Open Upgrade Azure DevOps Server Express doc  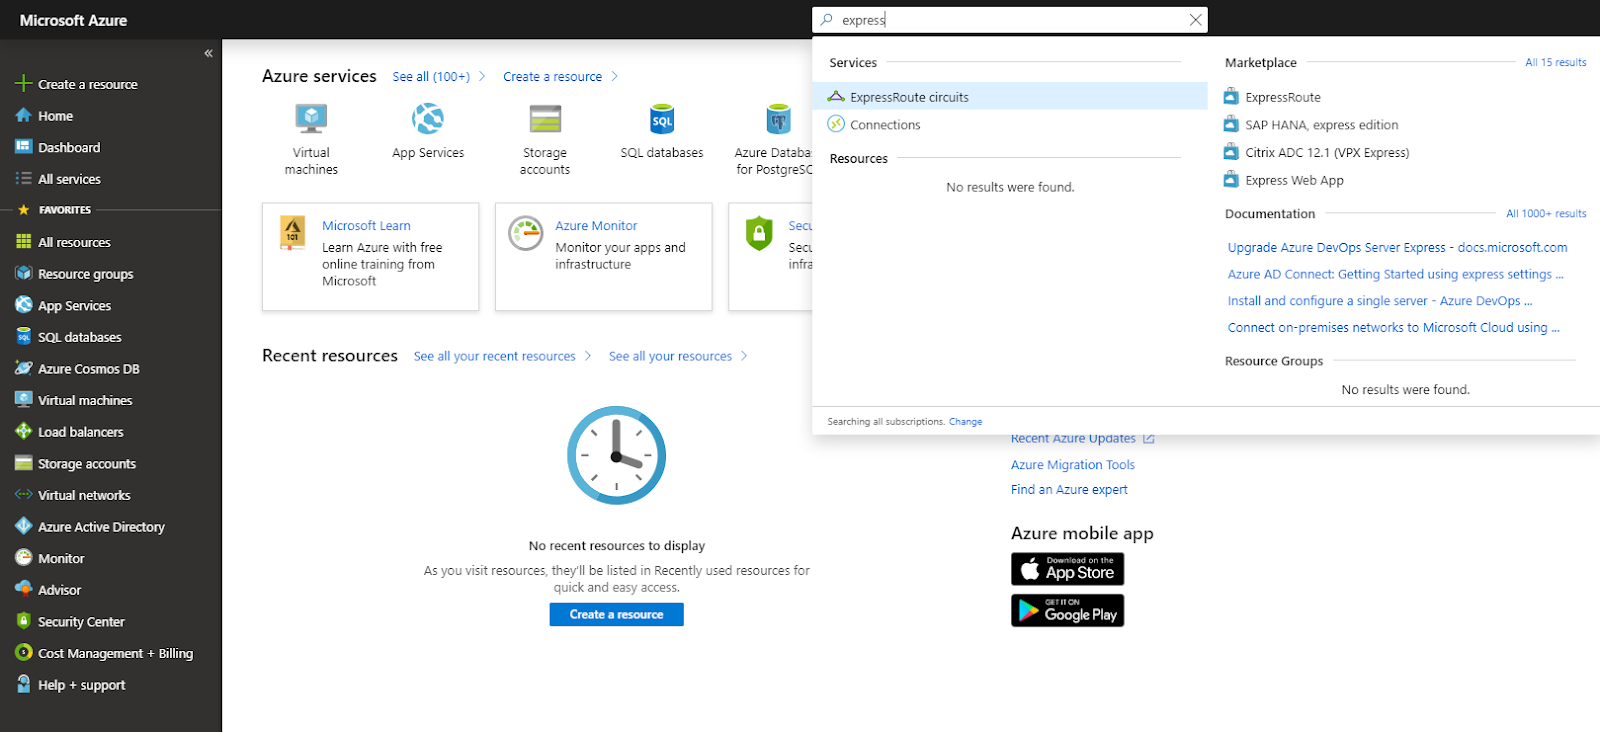click(x=1397, y=247)
